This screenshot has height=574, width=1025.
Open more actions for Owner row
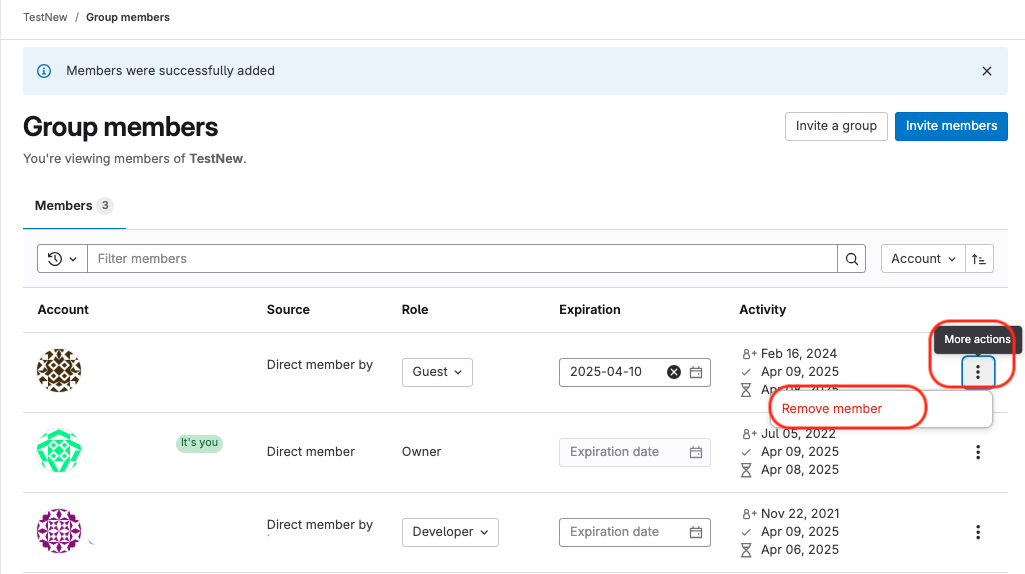click(978, 452)
